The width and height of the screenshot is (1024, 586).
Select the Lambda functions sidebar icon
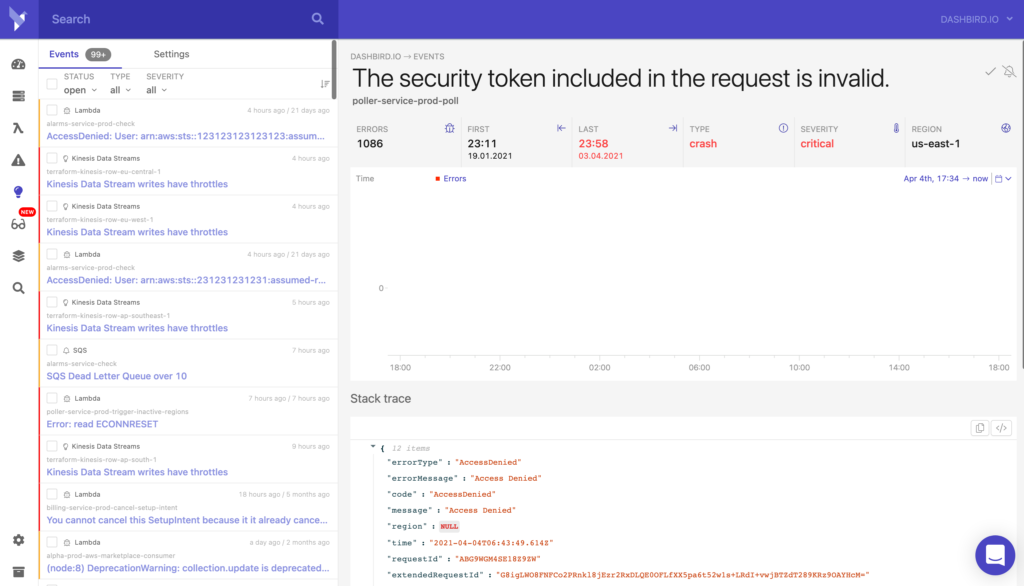(18, 125)
